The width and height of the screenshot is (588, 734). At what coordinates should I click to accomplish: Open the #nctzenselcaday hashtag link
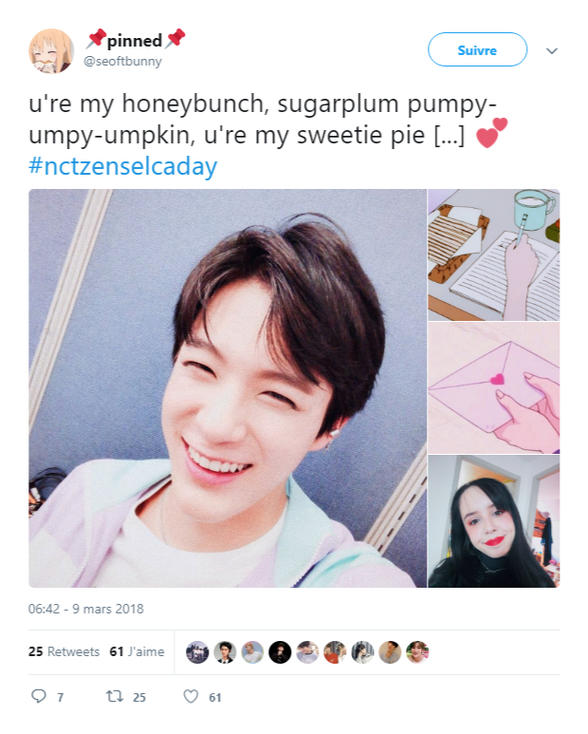coord(123,166)
